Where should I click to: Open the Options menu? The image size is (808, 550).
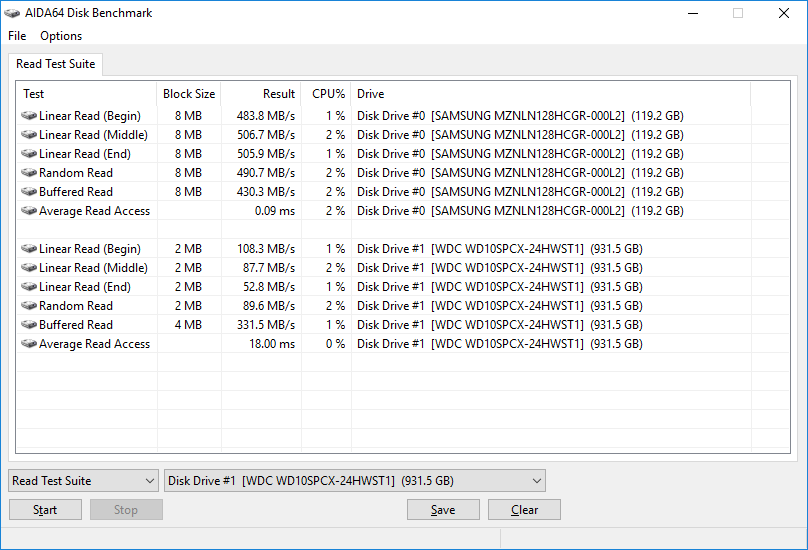click(61, 36)
